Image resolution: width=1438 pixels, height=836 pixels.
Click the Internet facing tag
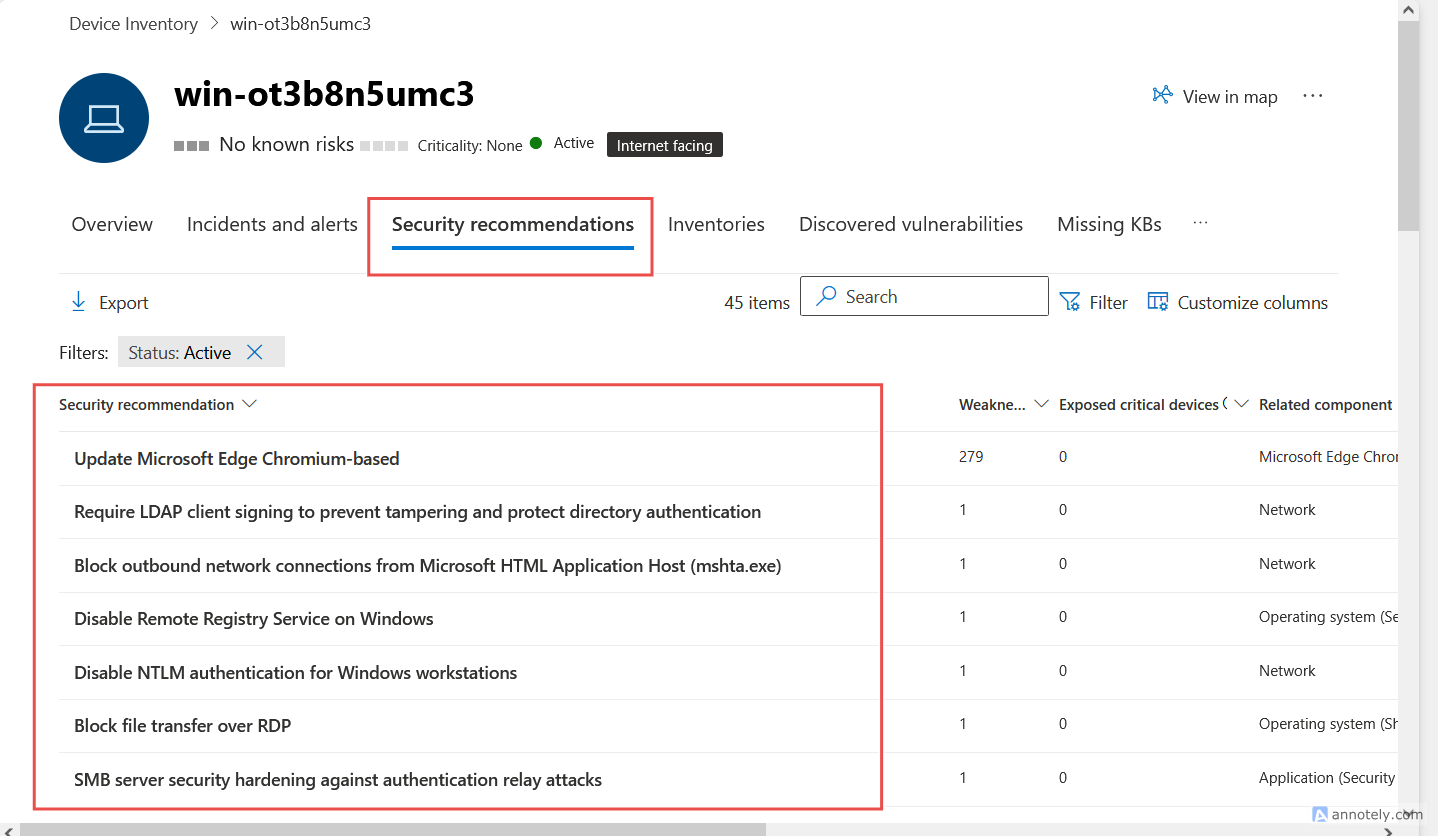[665, 145]
